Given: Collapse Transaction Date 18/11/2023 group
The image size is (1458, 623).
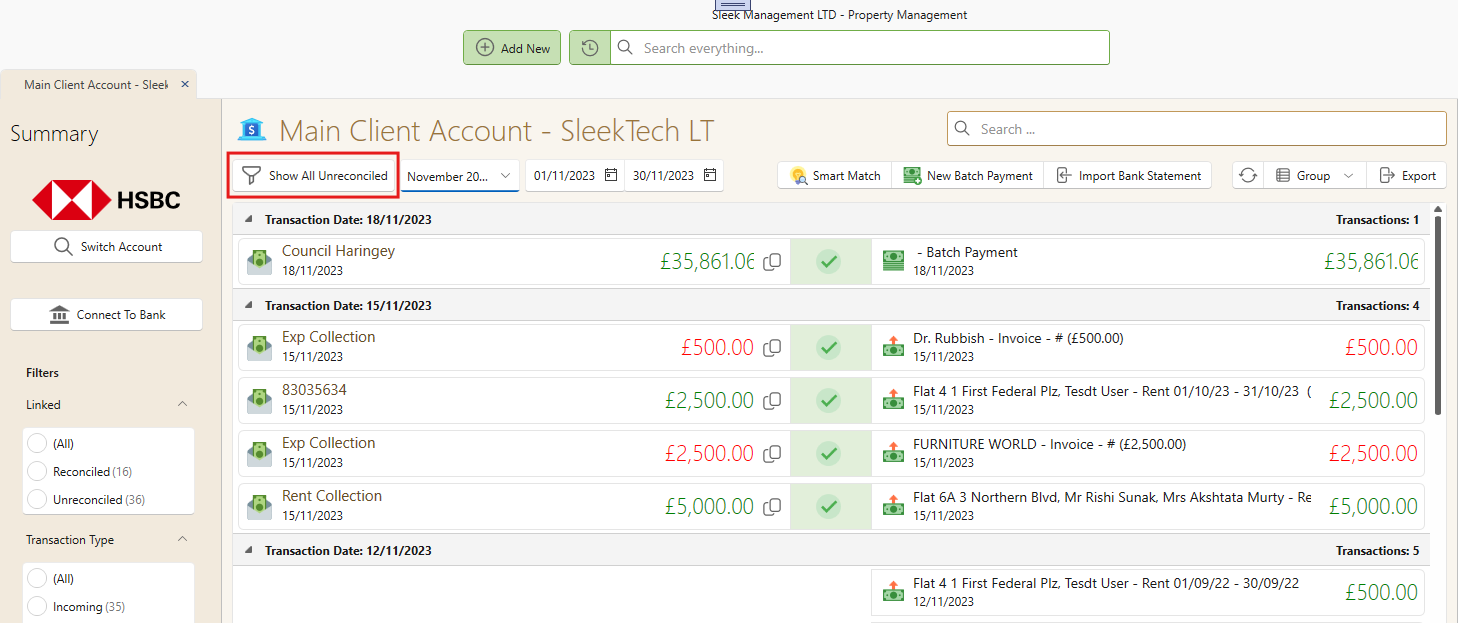Looking at the screenshot, I should (250, 220).
